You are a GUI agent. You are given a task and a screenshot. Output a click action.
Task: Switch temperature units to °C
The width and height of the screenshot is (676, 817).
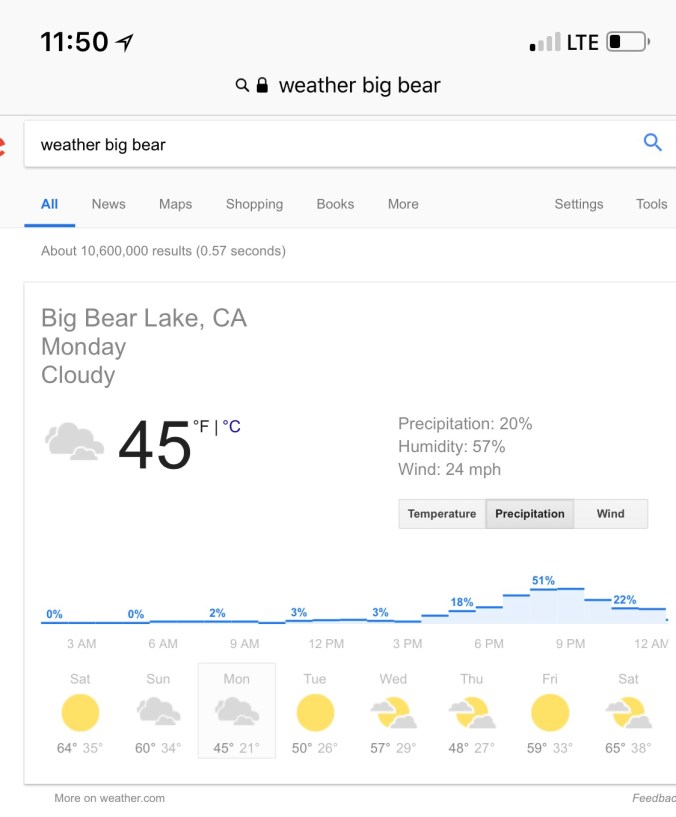[x=232, y=427]
